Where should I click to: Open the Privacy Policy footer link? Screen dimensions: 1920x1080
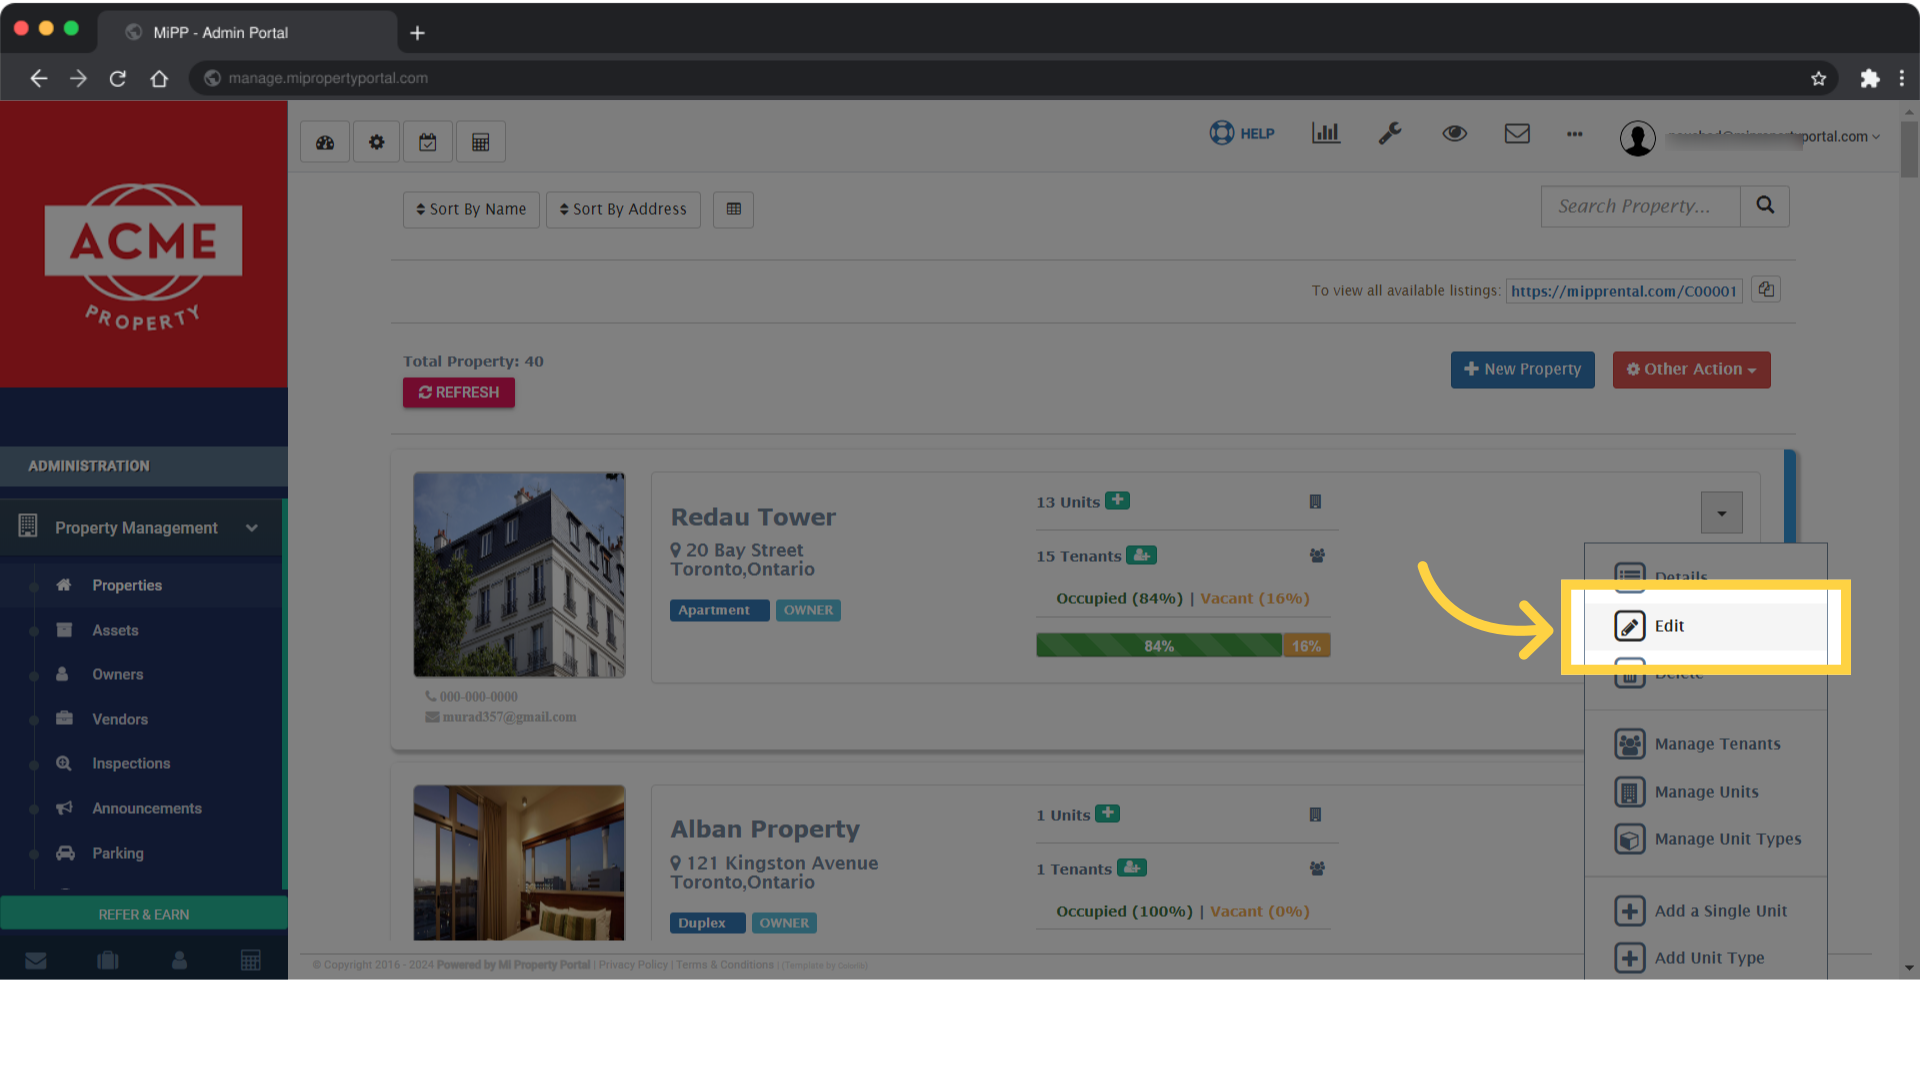[633, 965]
